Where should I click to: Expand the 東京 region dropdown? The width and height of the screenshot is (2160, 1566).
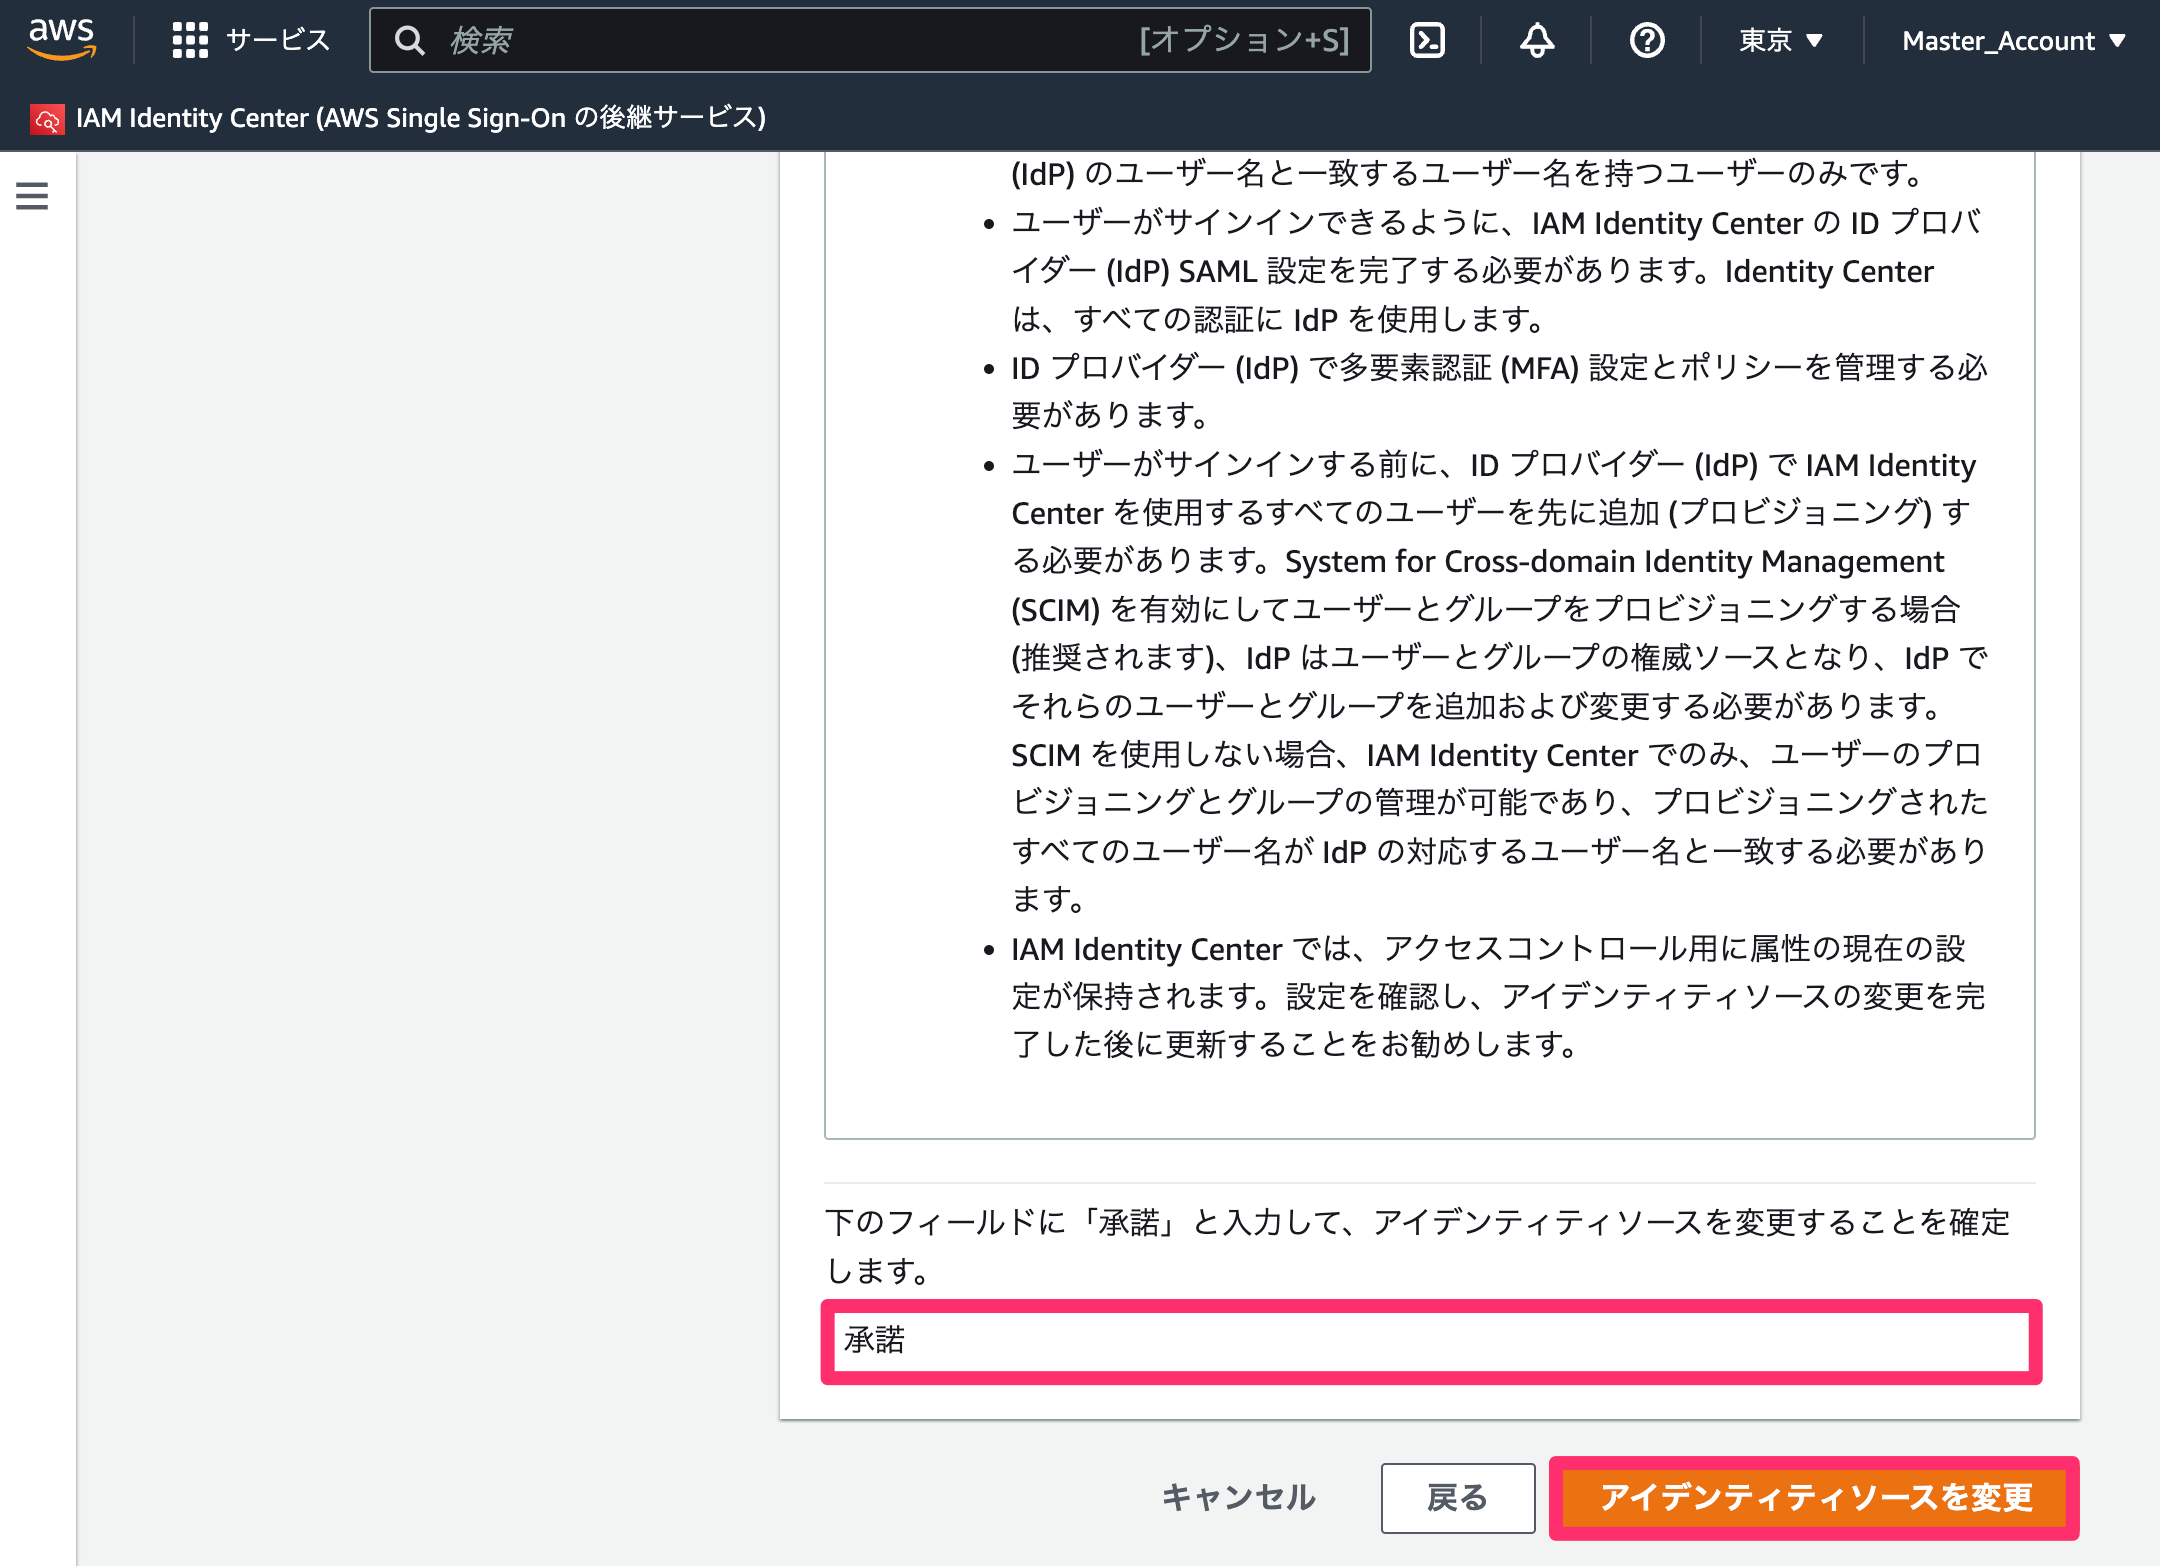point(1781,40)
